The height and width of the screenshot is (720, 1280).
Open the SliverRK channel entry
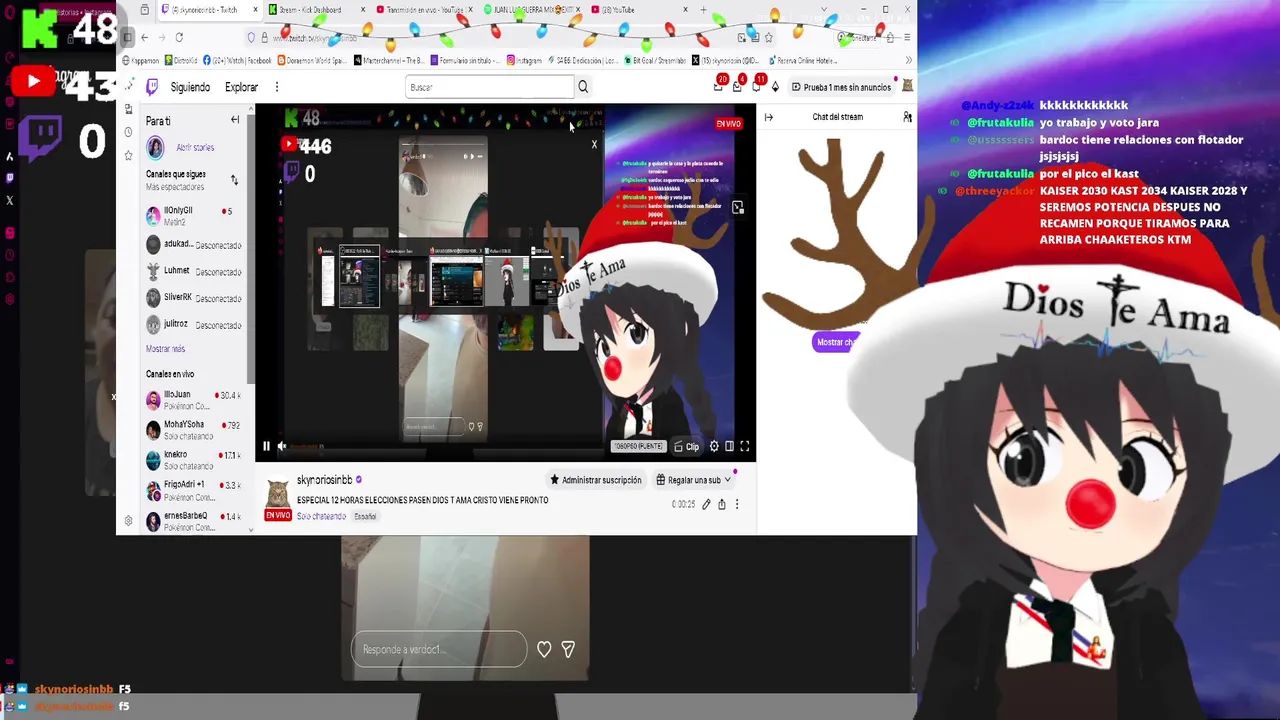tap(193, 298)
